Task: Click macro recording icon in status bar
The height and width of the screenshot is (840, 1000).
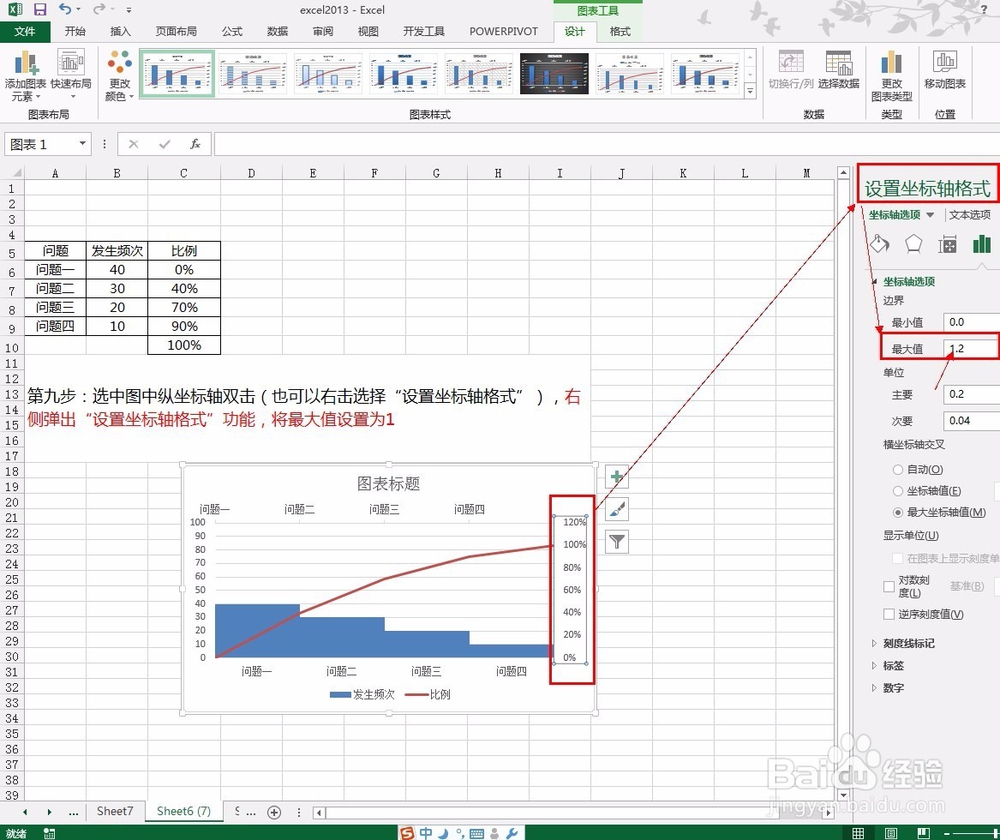Action: pos(49,833)
